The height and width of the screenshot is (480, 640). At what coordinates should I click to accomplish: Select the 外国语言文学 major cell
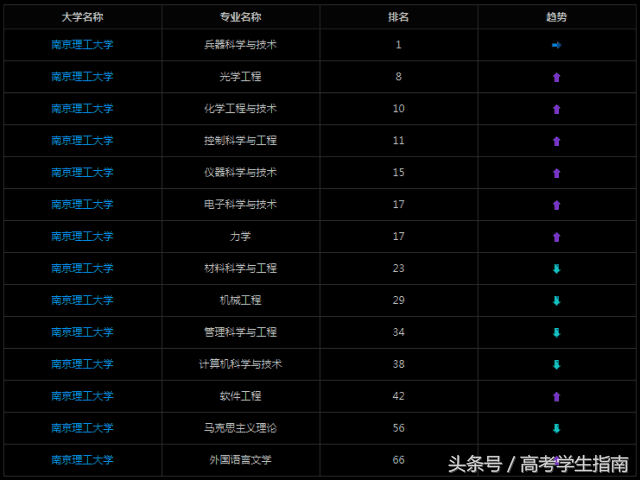[x=240, y=460]
